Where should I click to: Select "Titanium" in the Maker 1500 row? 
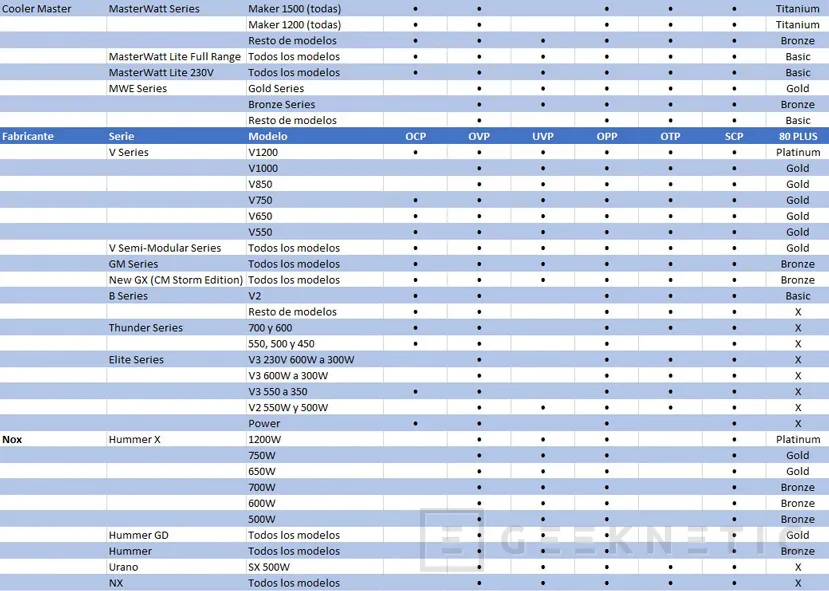798,8
